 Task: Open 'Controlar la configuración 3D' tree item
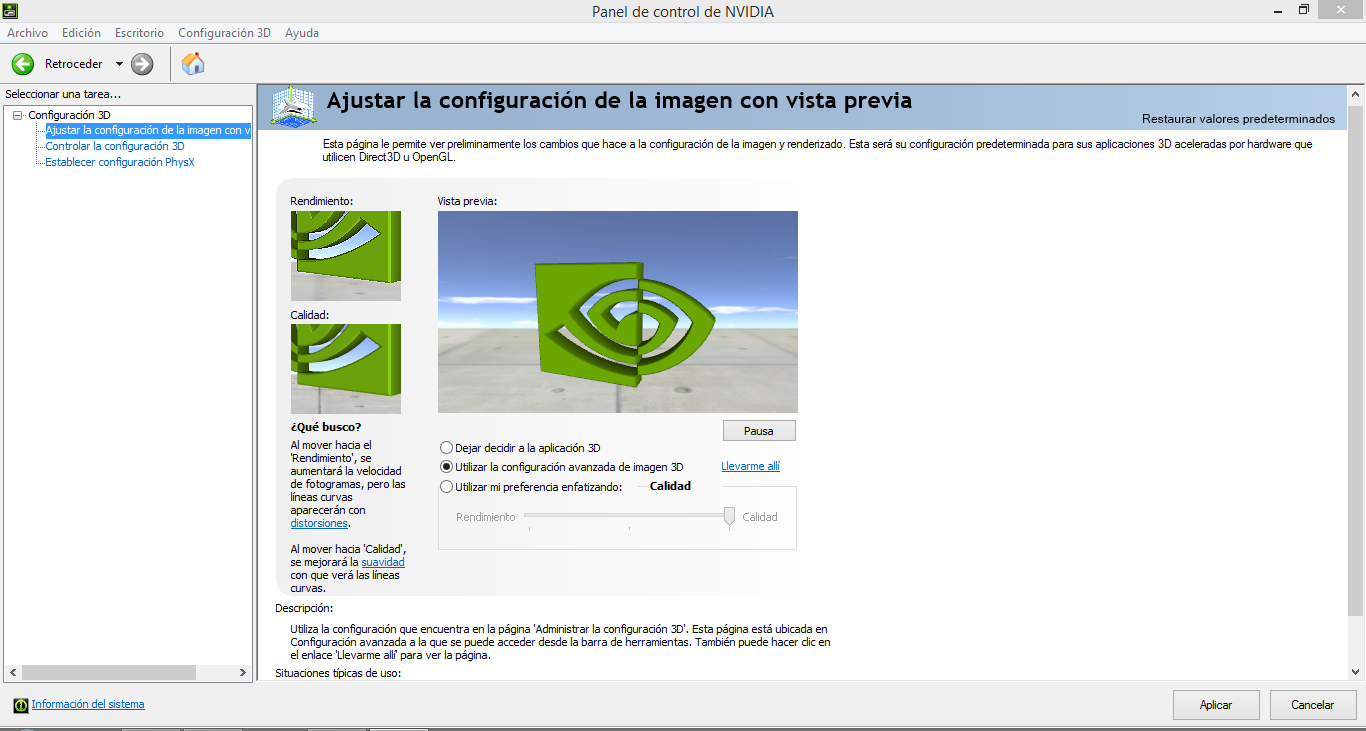(x=115, y=146)
